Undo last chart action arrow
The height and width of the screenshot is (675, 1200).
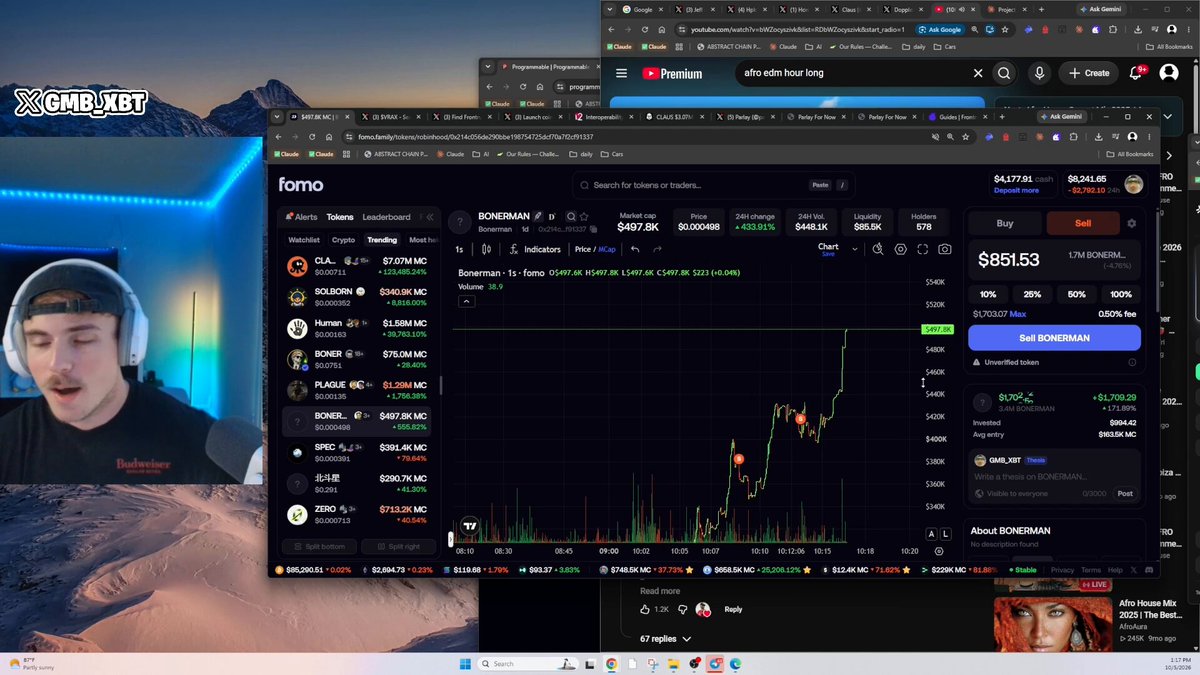(x=635, y=249)
